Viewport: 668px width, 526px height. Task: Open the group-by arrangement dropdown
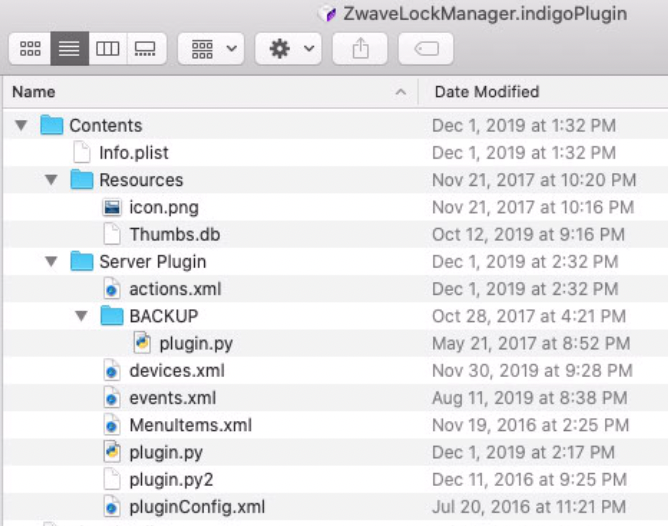(211, 49)
